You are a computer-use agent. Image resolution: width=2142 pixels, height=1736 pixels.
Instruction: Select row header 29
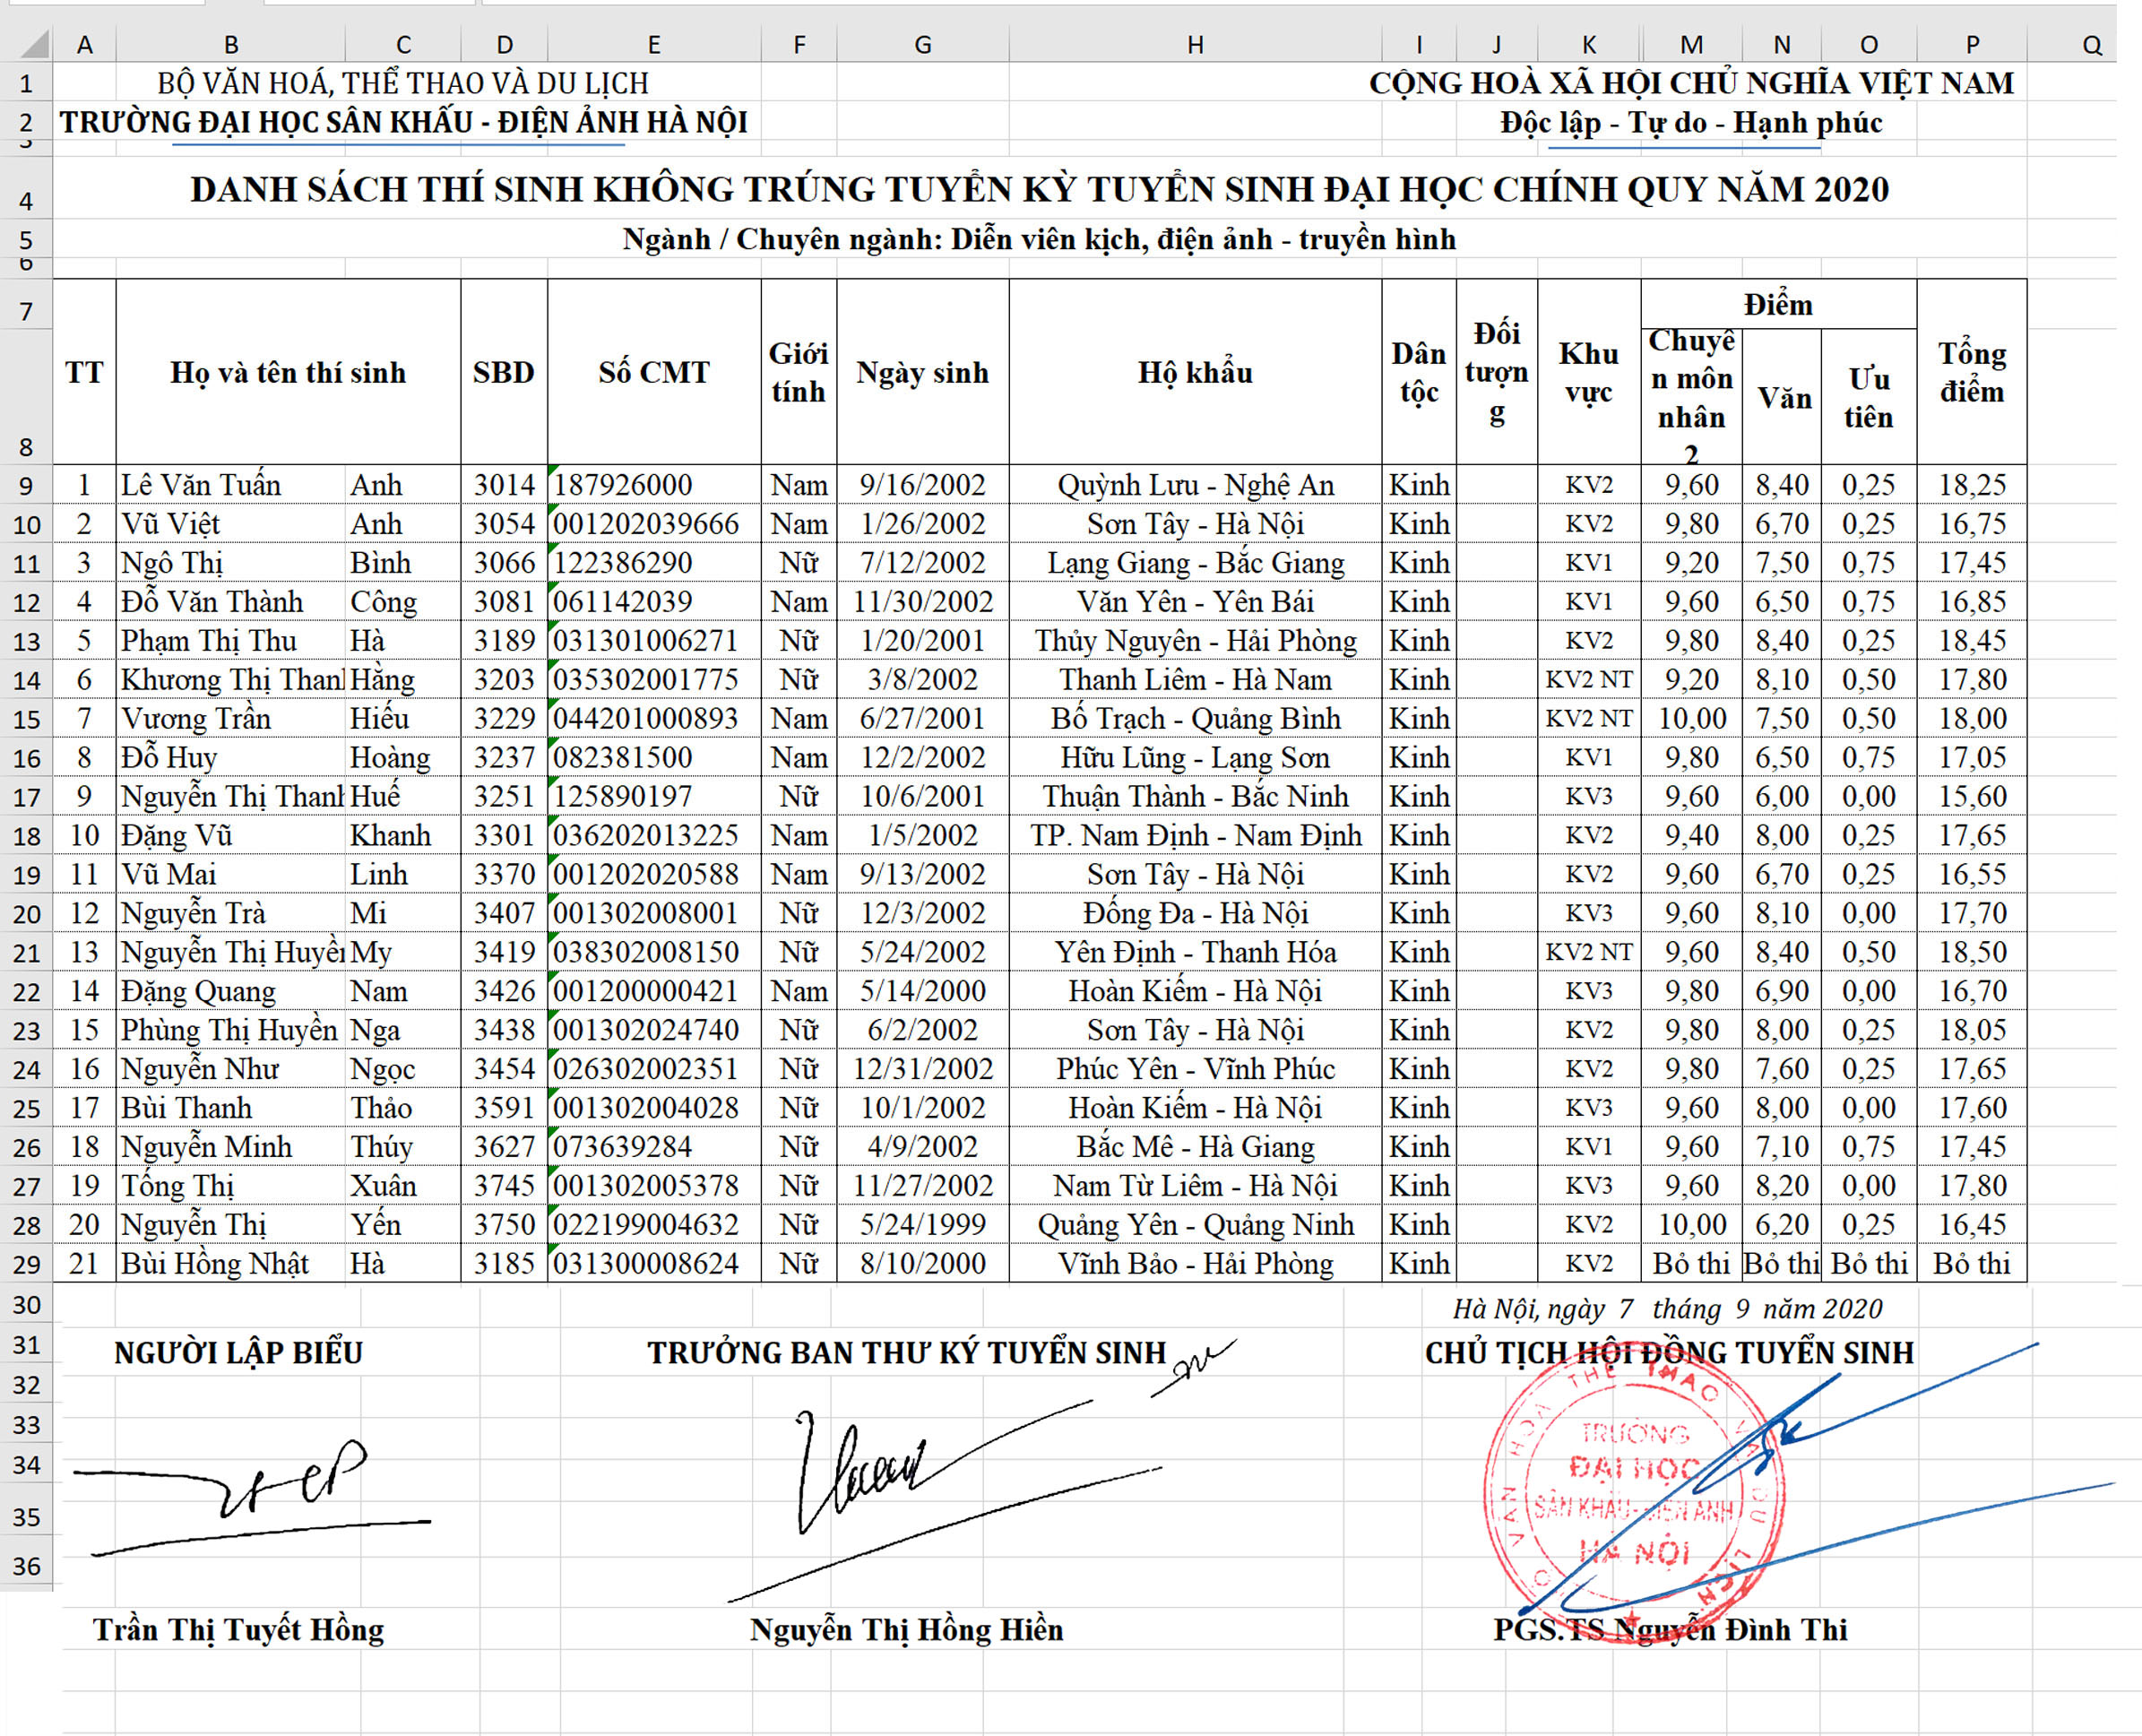tap(26, 1265)
